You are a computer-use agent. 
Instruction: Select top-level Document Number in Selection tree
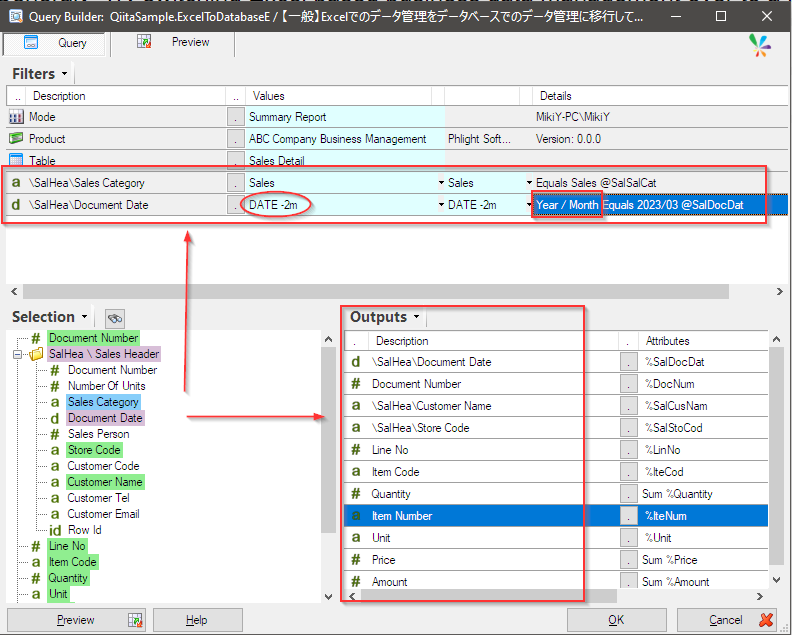tap(93, 338)
